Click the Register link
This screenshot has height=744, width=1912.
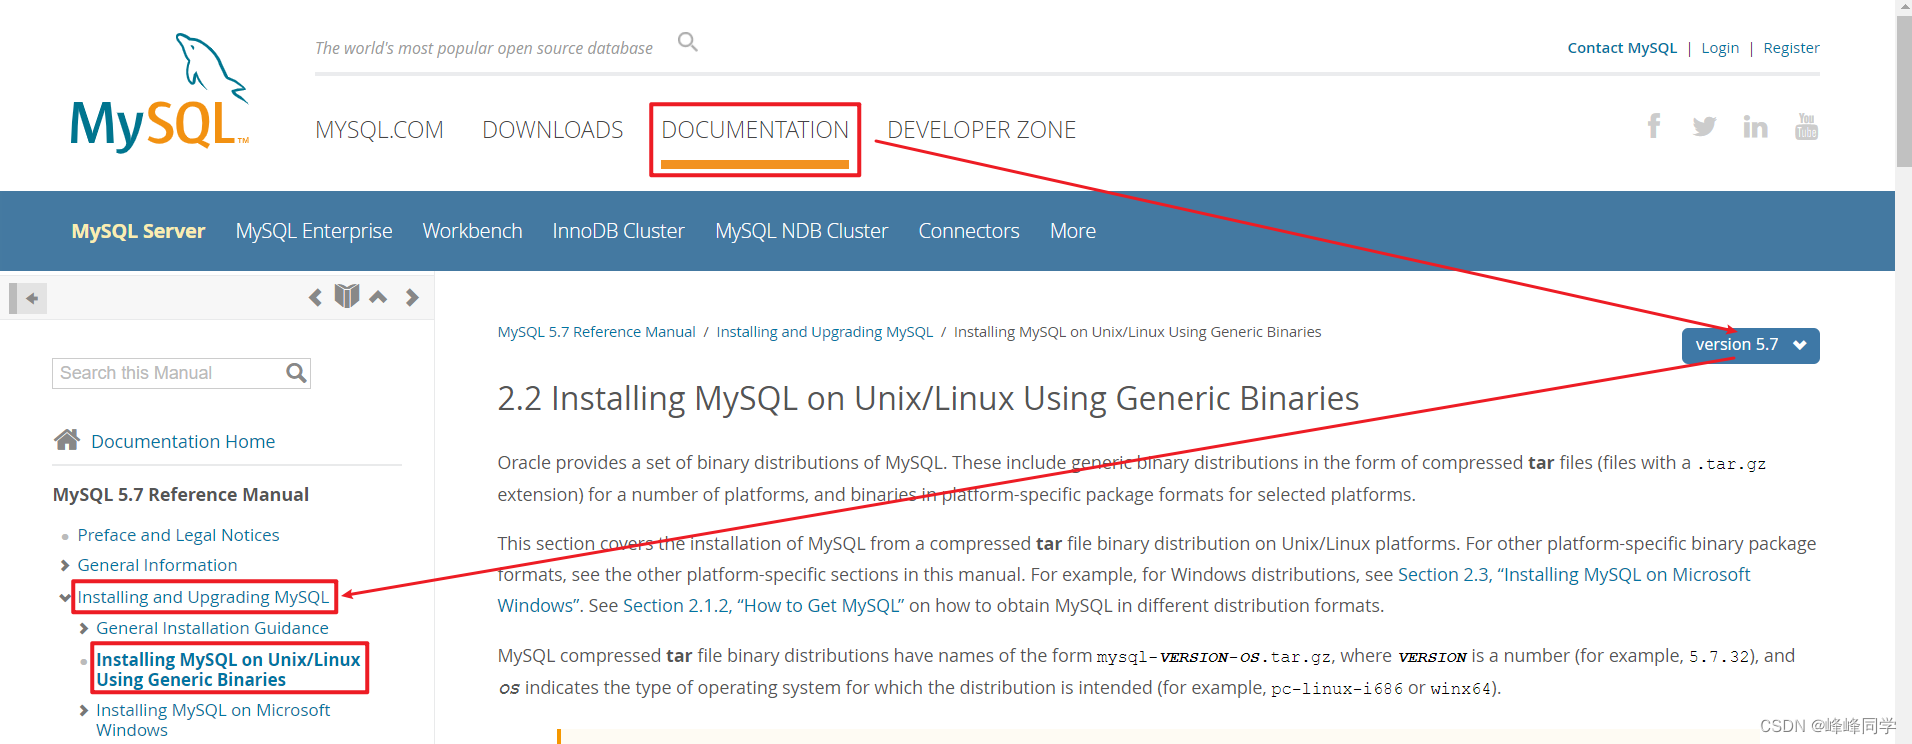click(x=1791, y=48)
